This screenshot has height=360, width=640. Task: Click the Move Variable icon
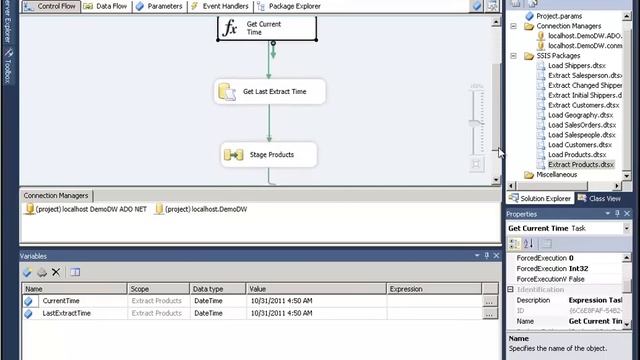(x=42, y=272)
